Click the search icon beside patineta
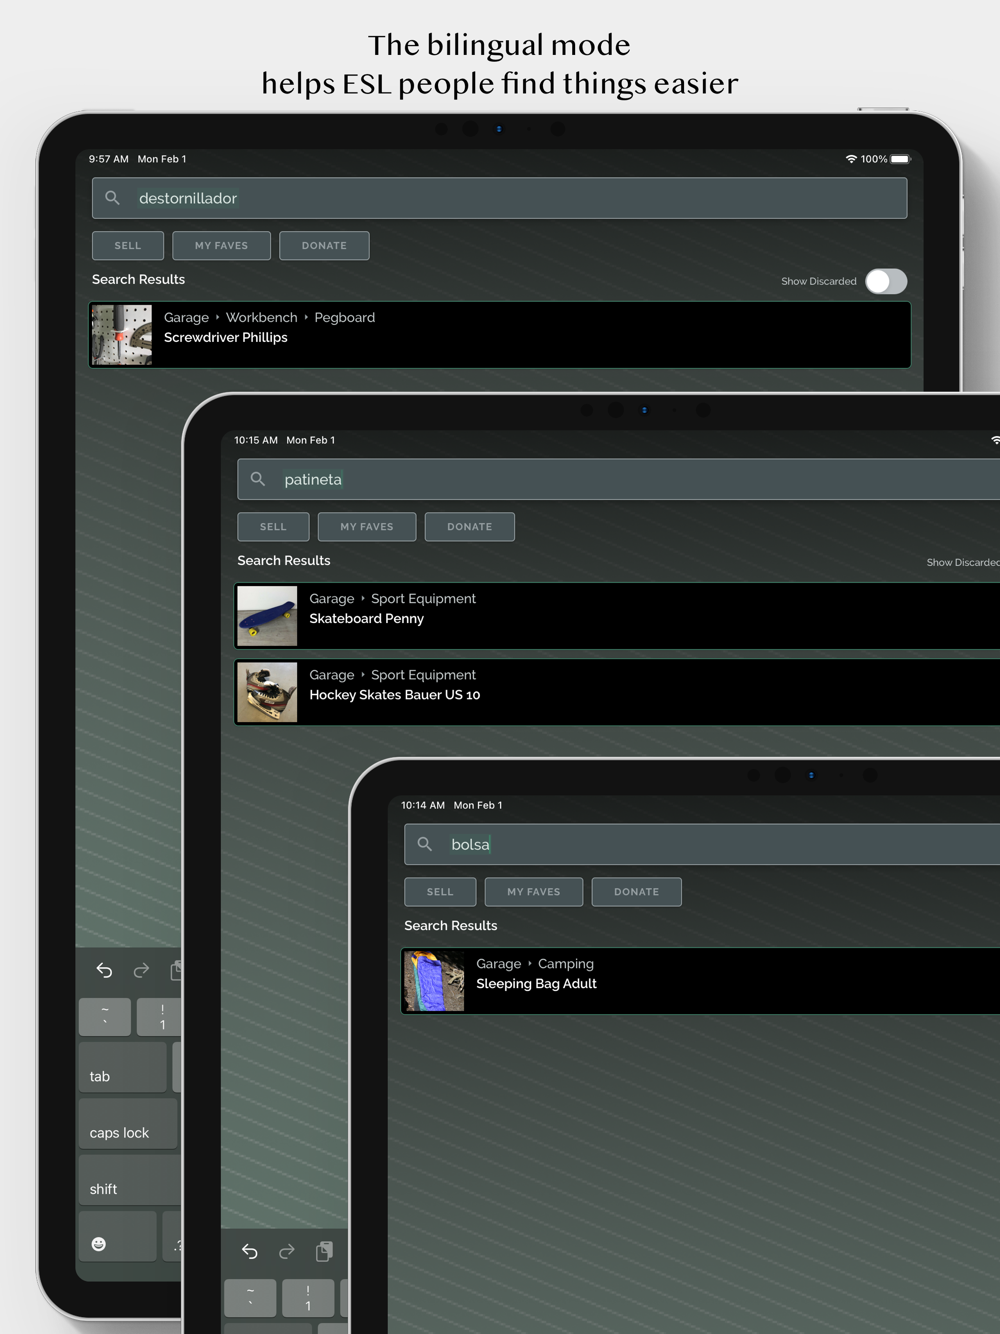This screenshot has height=1334, width=1000. (258, 479)
